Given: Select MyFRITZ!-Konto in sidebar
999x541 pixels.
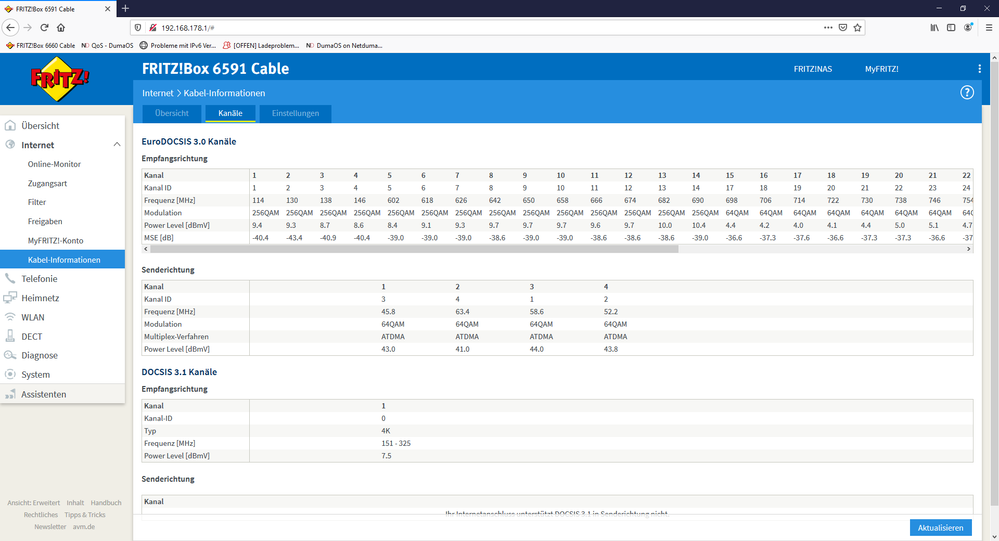Looking at the screenshot, I should pyautogui.click(x=55, y=240).
